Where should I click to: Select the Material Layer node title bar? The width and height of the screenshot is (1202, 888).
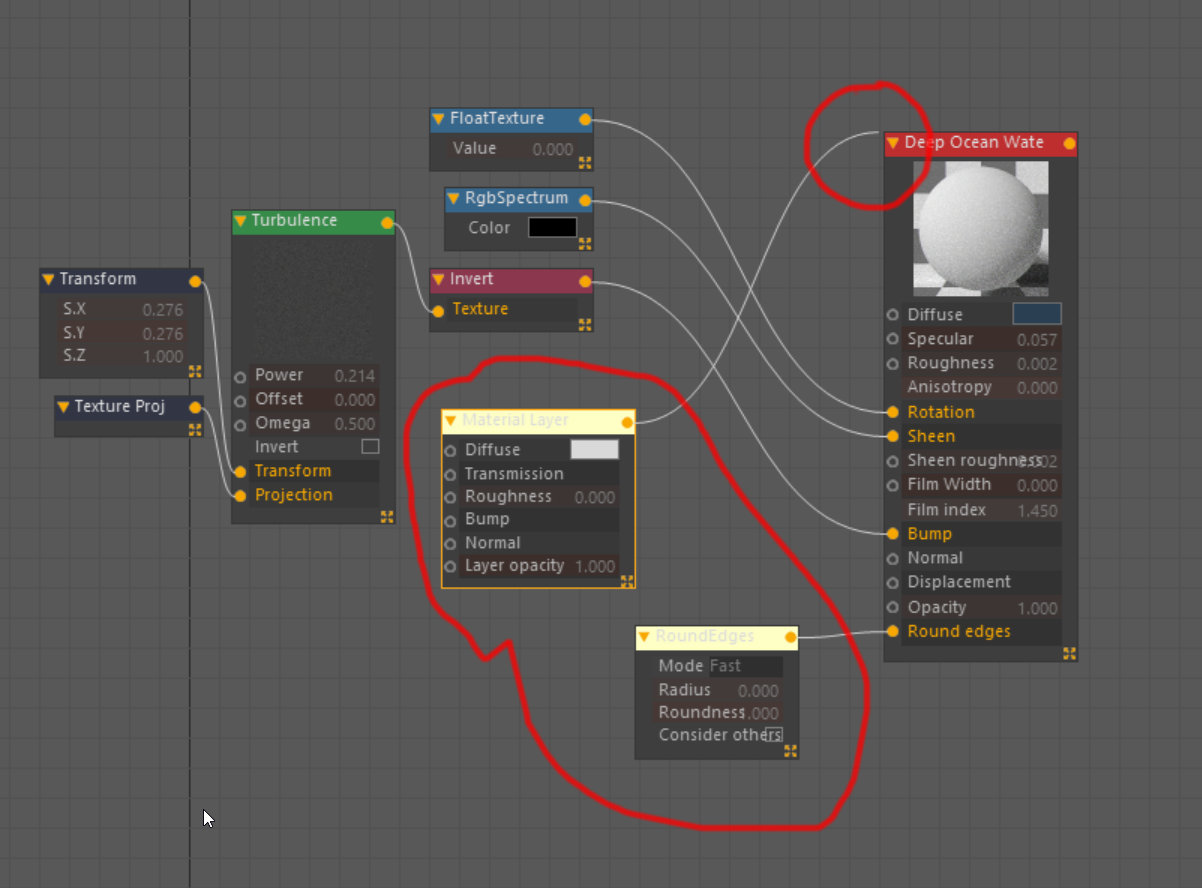(x=538, y=421)
